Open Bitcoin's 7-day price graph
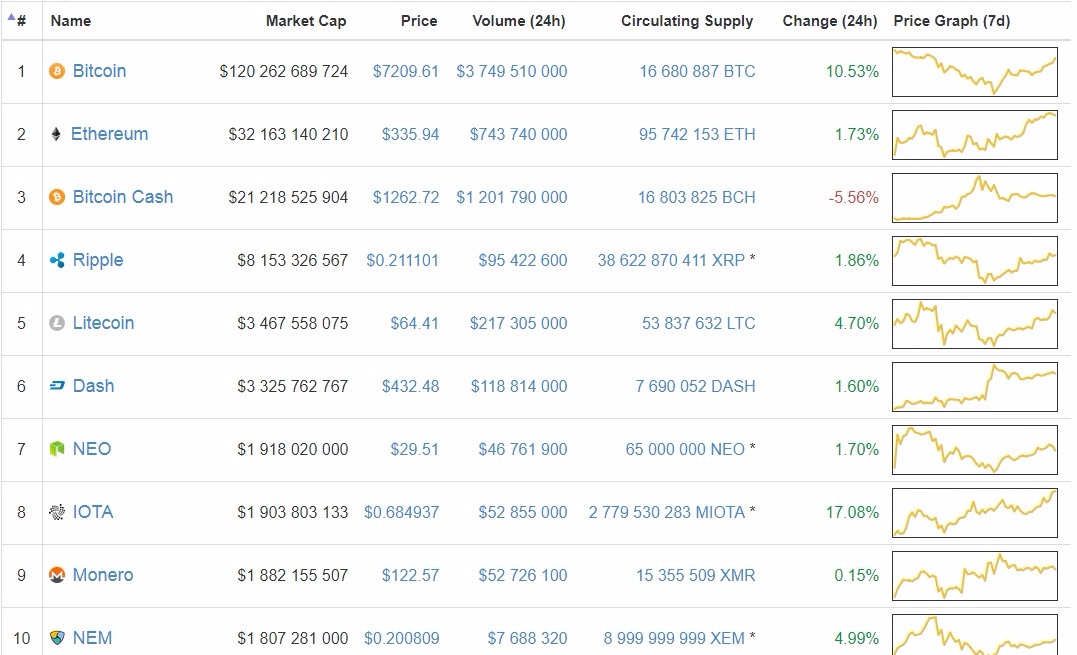Viewport: 1077px width, 655px height. pyautogui.click(x=975, y=71)
